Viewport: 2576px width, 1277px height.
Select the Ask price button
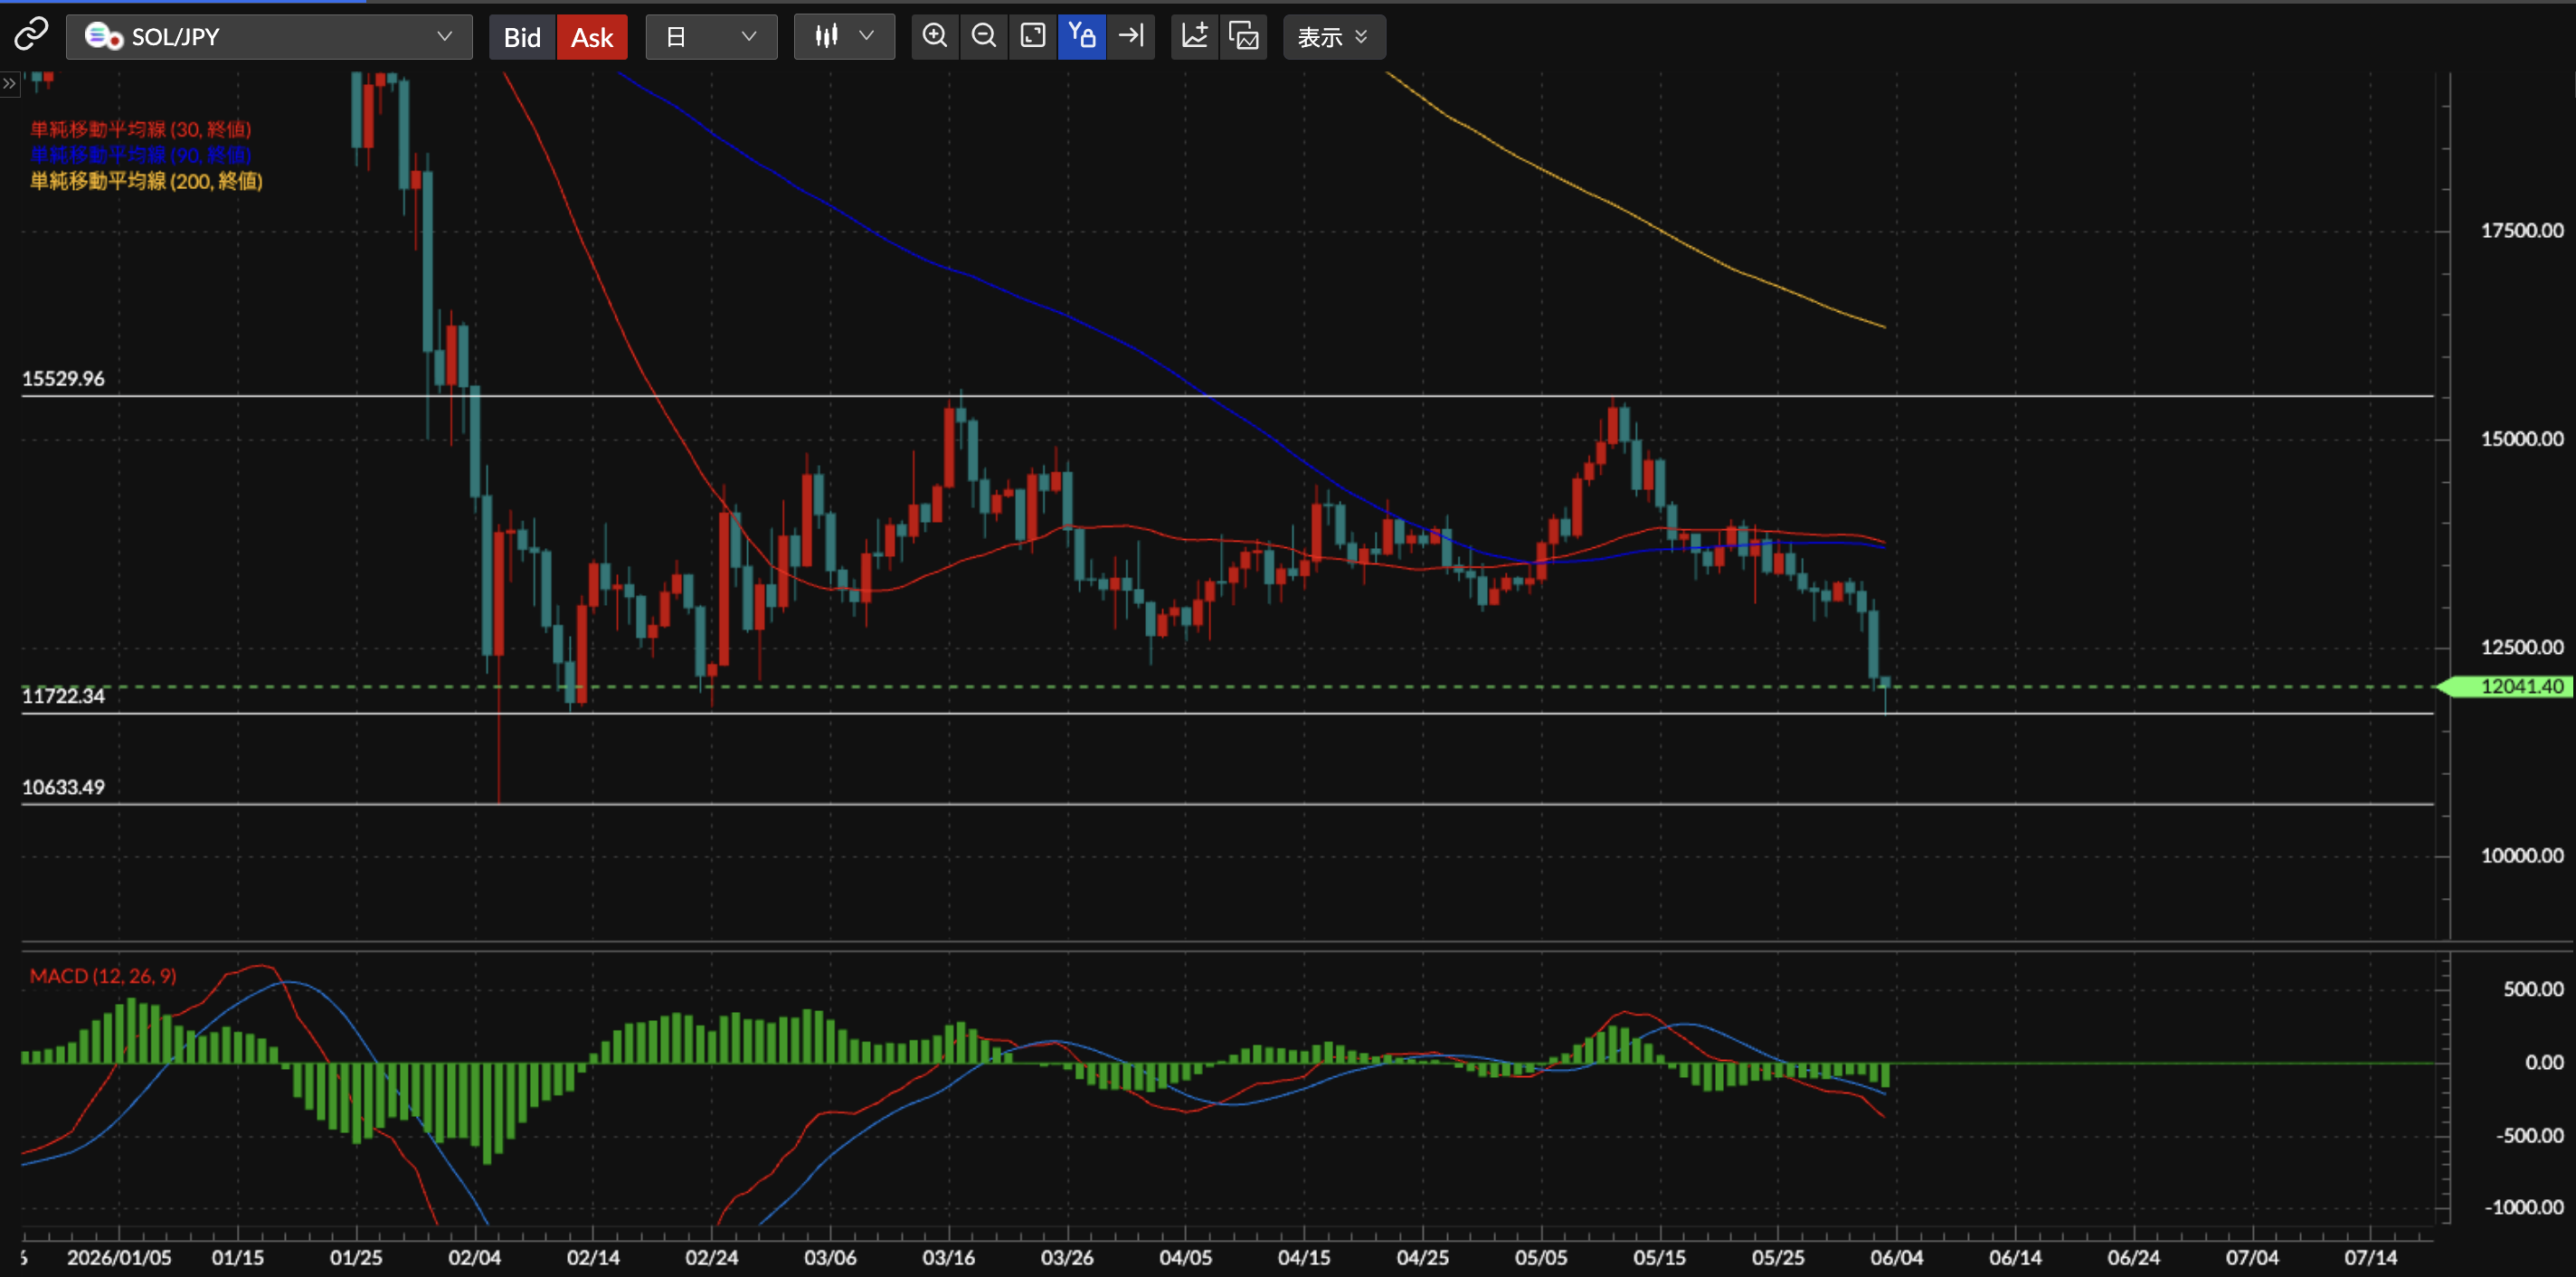(x=592, y=37)
